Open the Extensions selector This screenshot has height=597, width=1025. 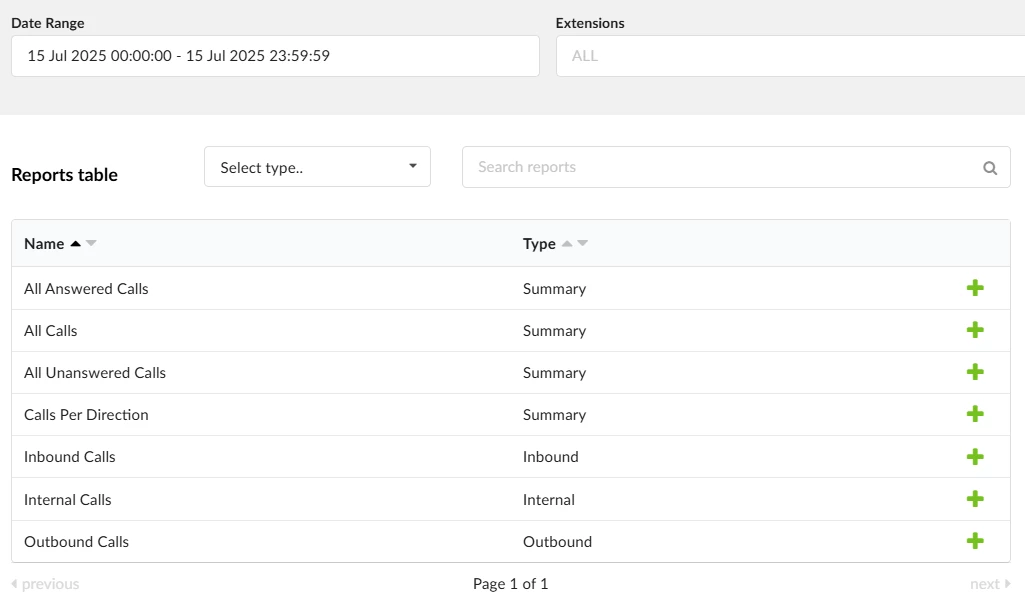click(x=790, y=56)
